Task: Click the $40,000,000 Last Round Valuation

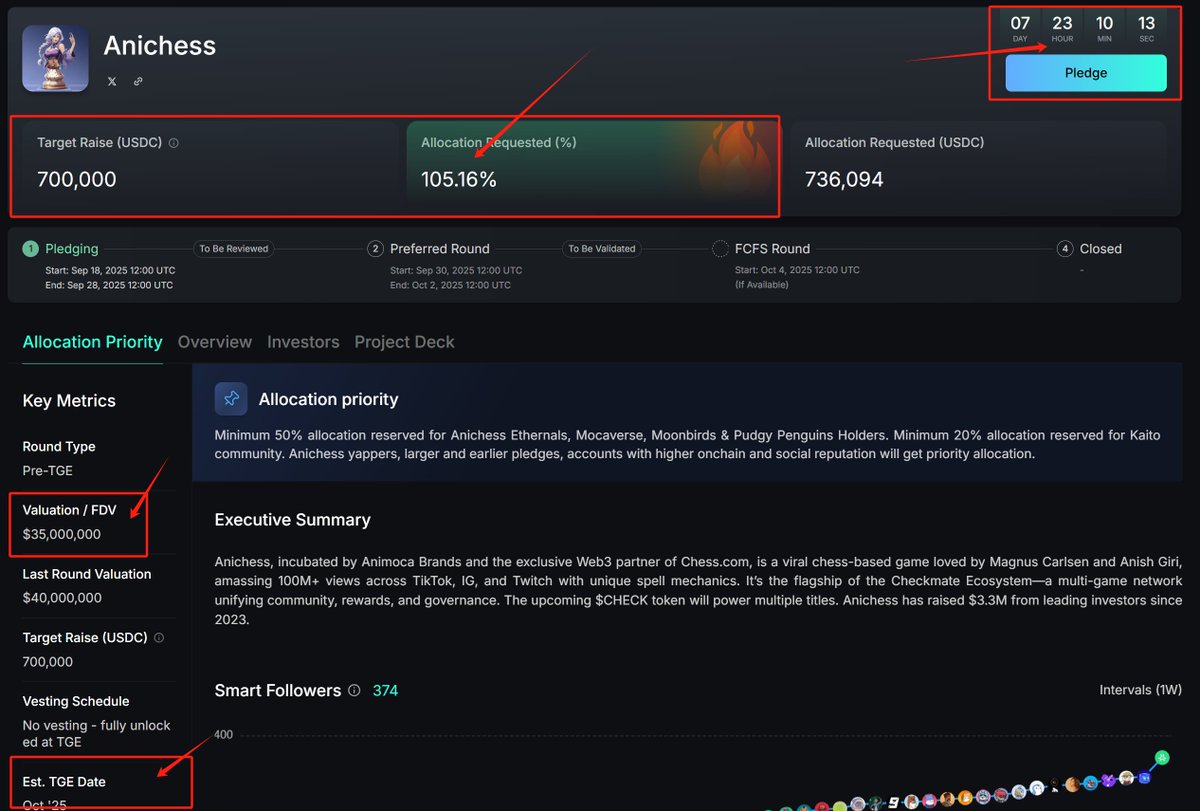Action: click(x=62, y=598)
